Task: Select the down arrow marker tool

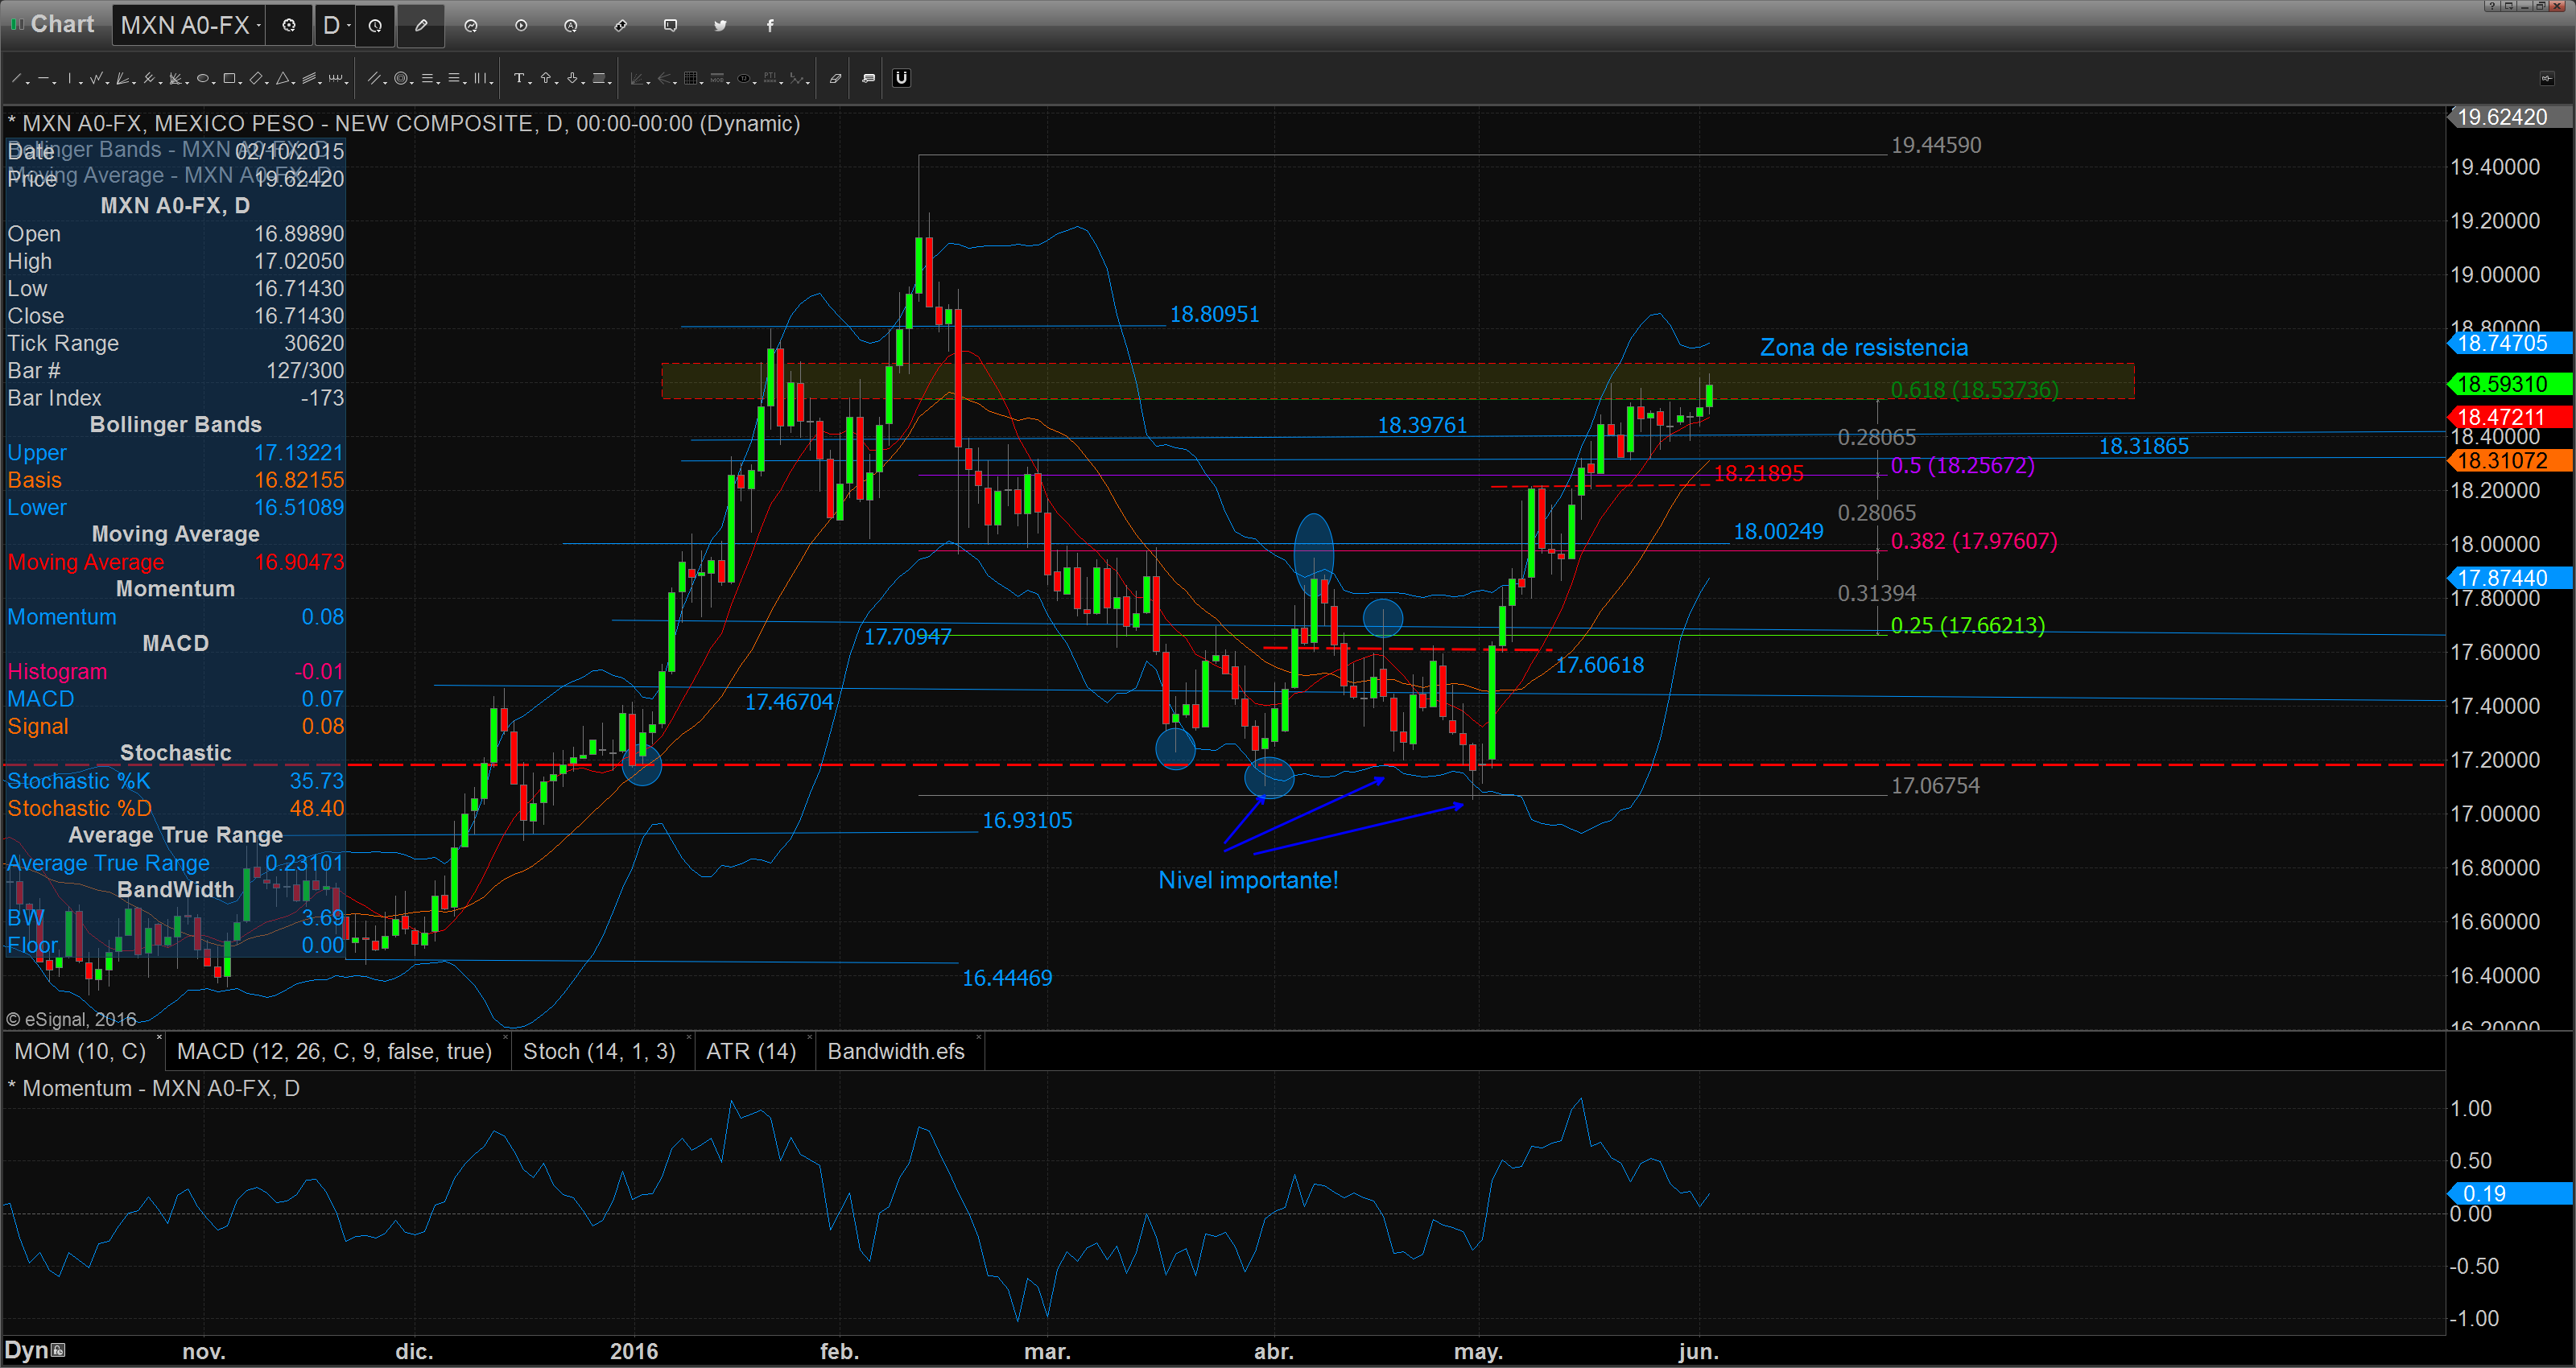Action: point(572,78)
